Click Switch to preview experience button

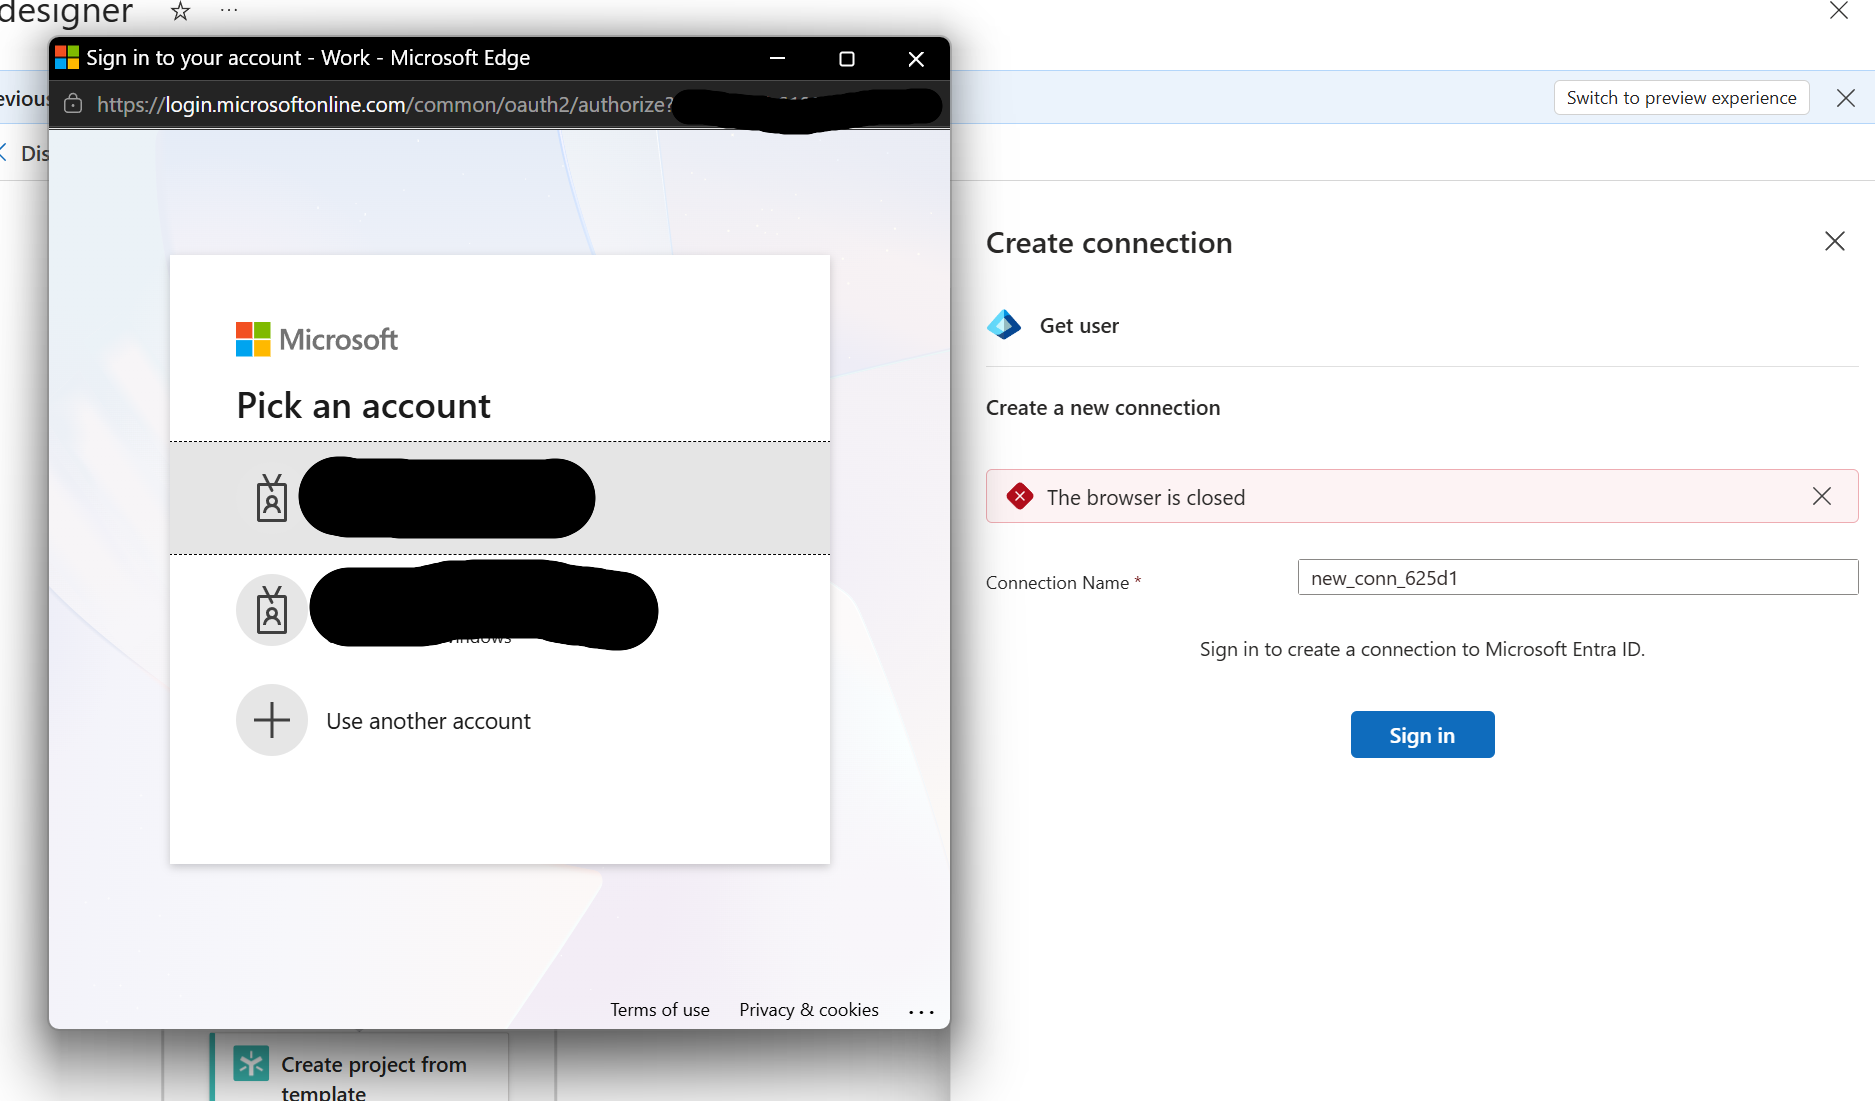click(x=1681, y=98)
